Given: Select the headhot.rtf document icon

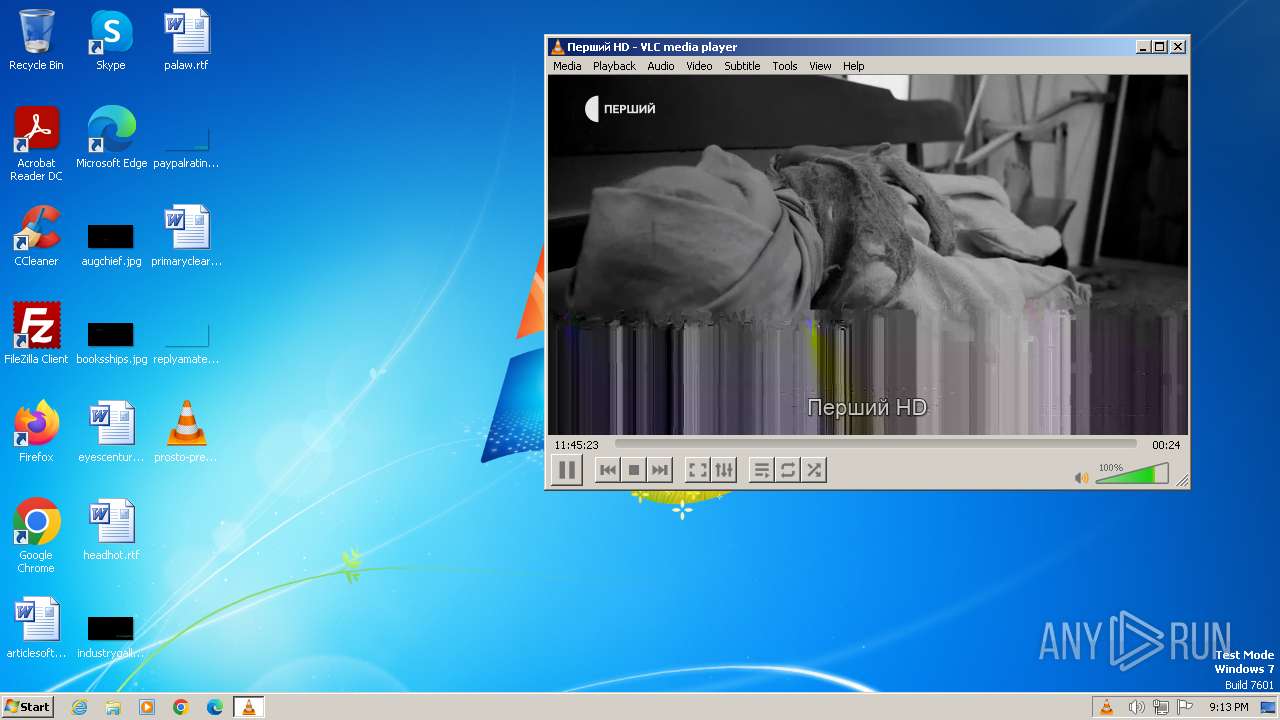Looking at the screenshot, I should pyautogui.click(x=111, y=530).
